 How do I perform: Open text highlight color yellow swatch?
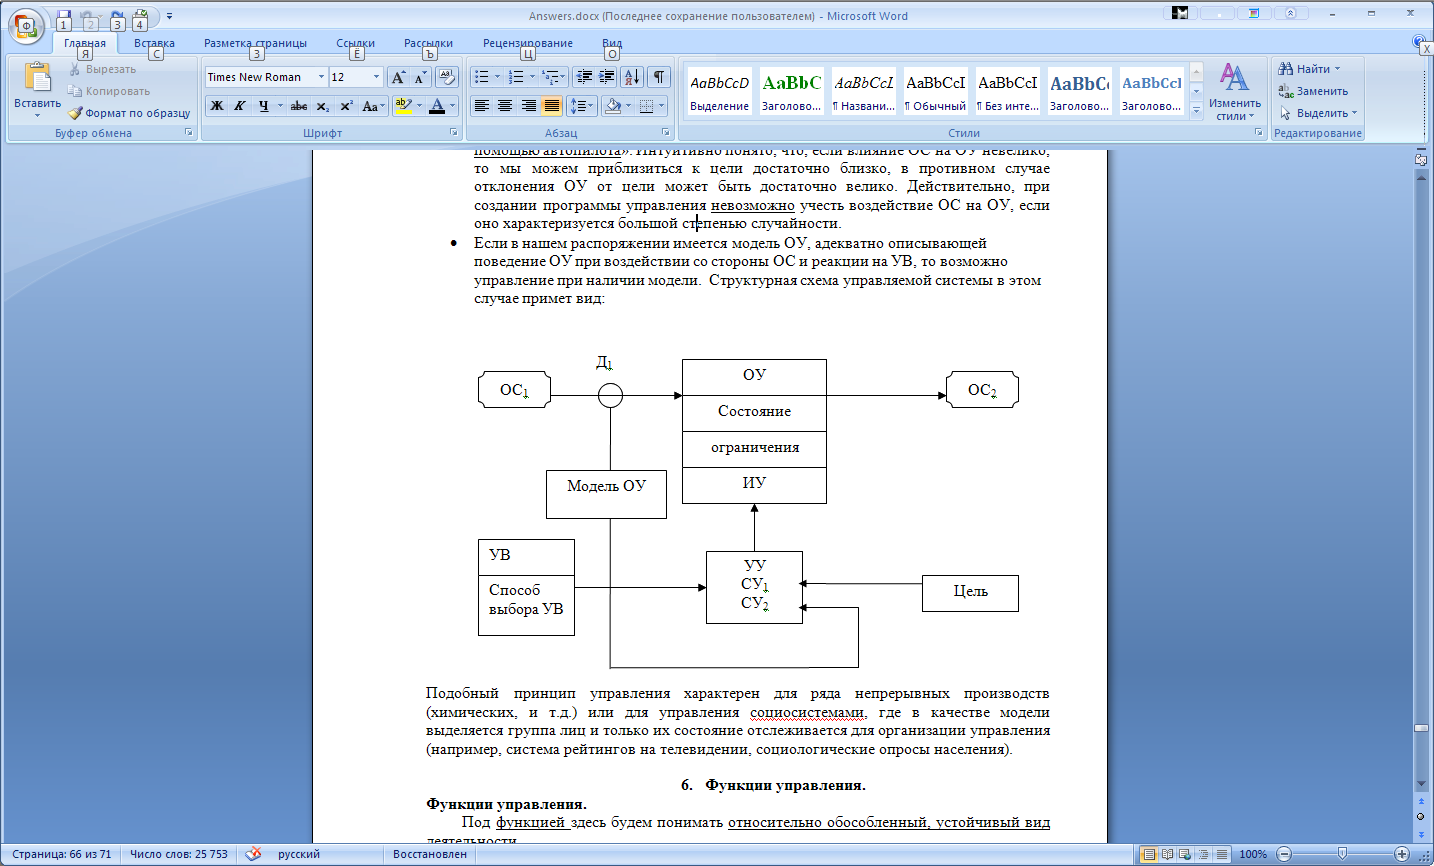pos(403,106)
